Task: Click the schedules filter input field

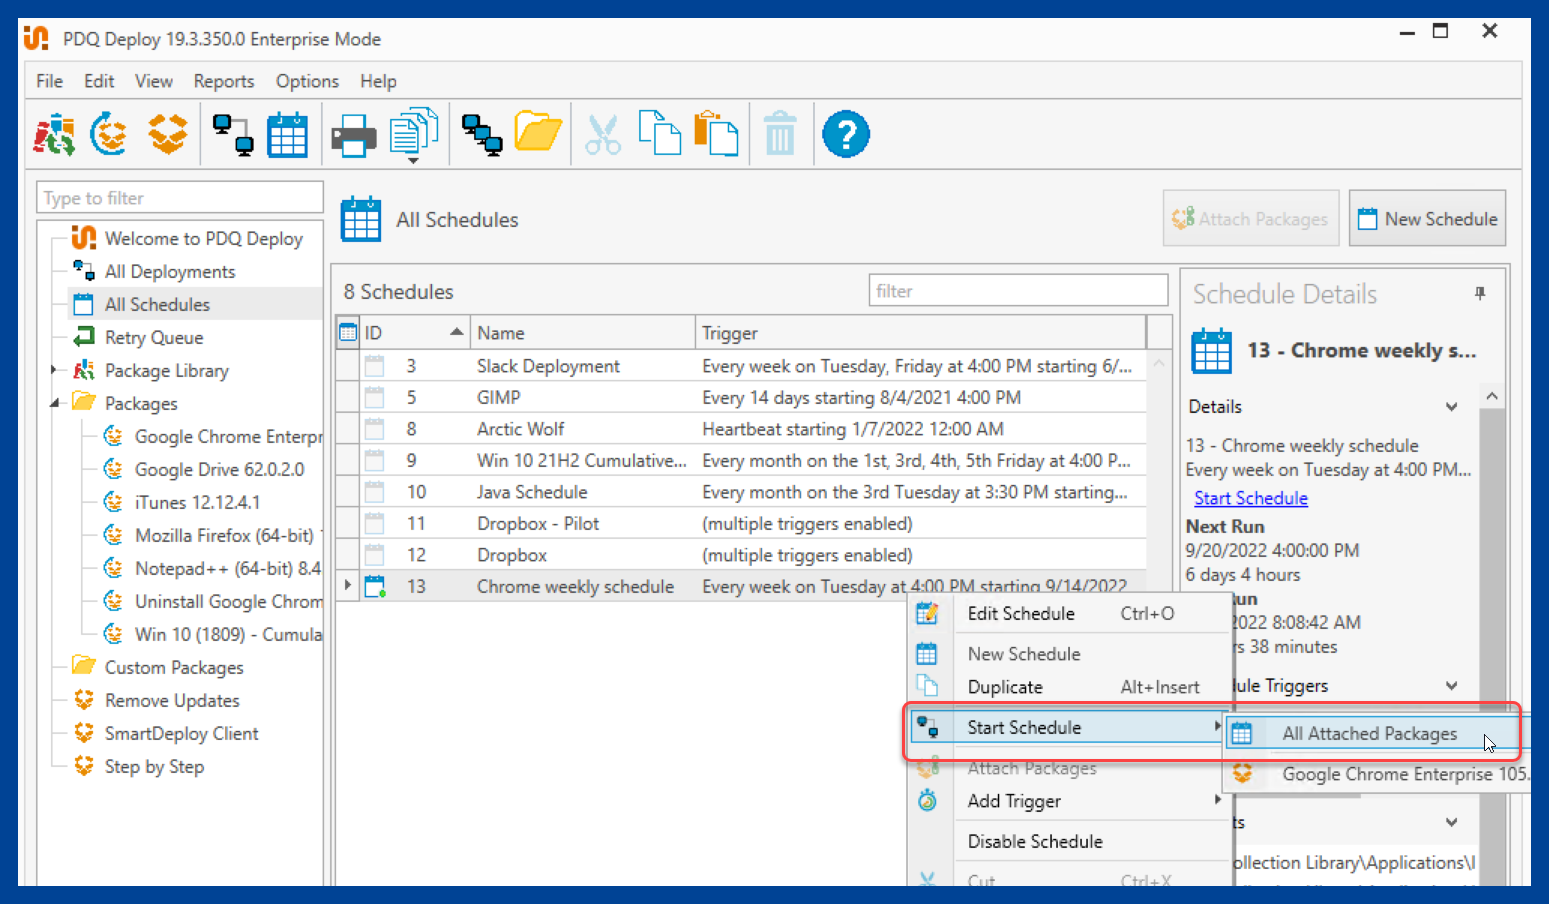Action: pos(1018,291)
